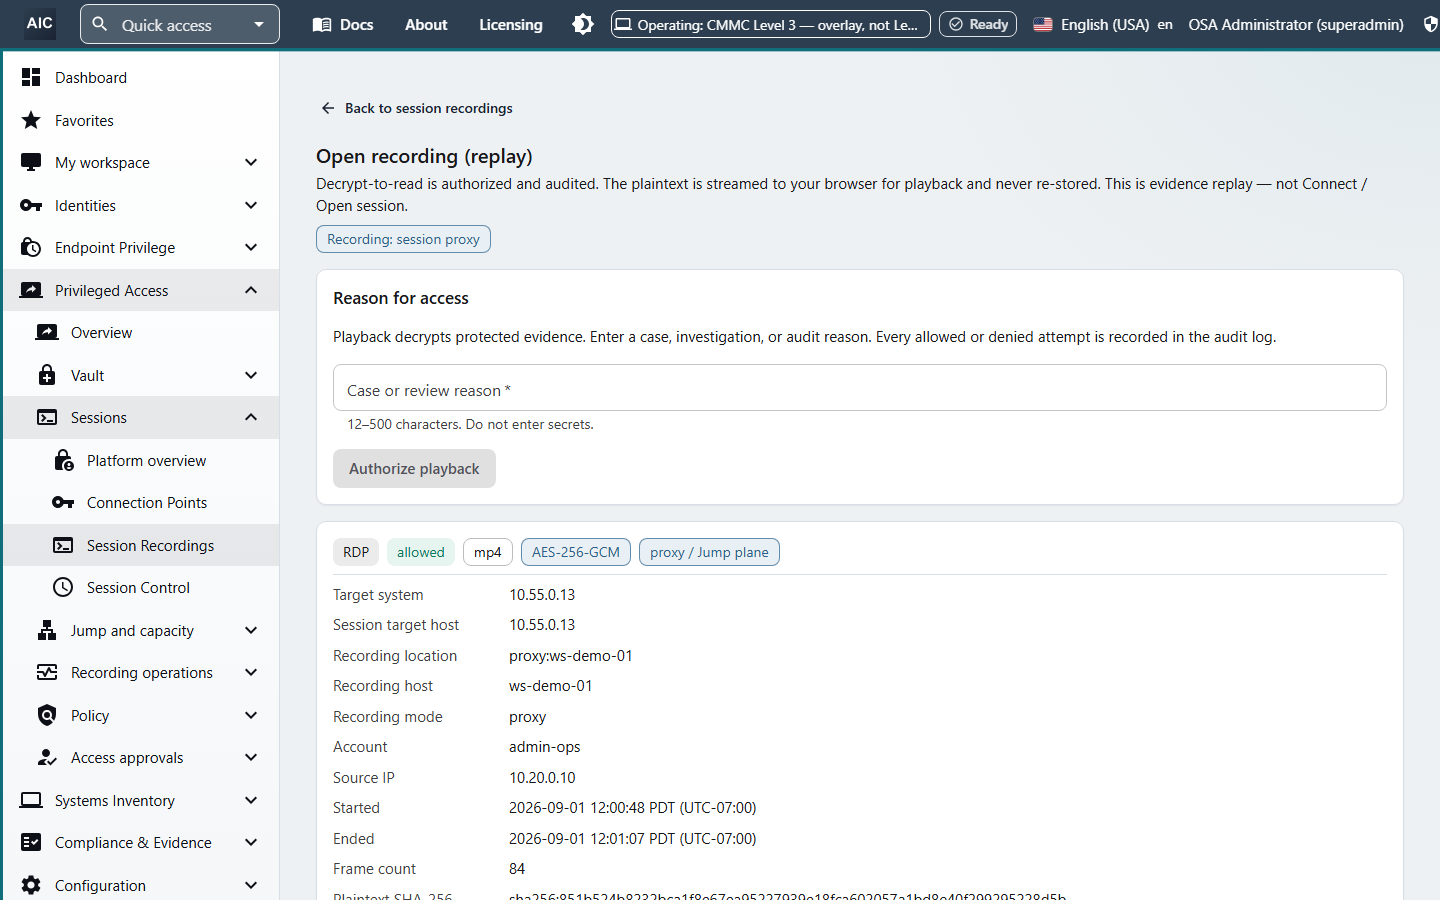Click the Recording: session proxy chip
The image size is (1440, 900).
tap(403, 239)
